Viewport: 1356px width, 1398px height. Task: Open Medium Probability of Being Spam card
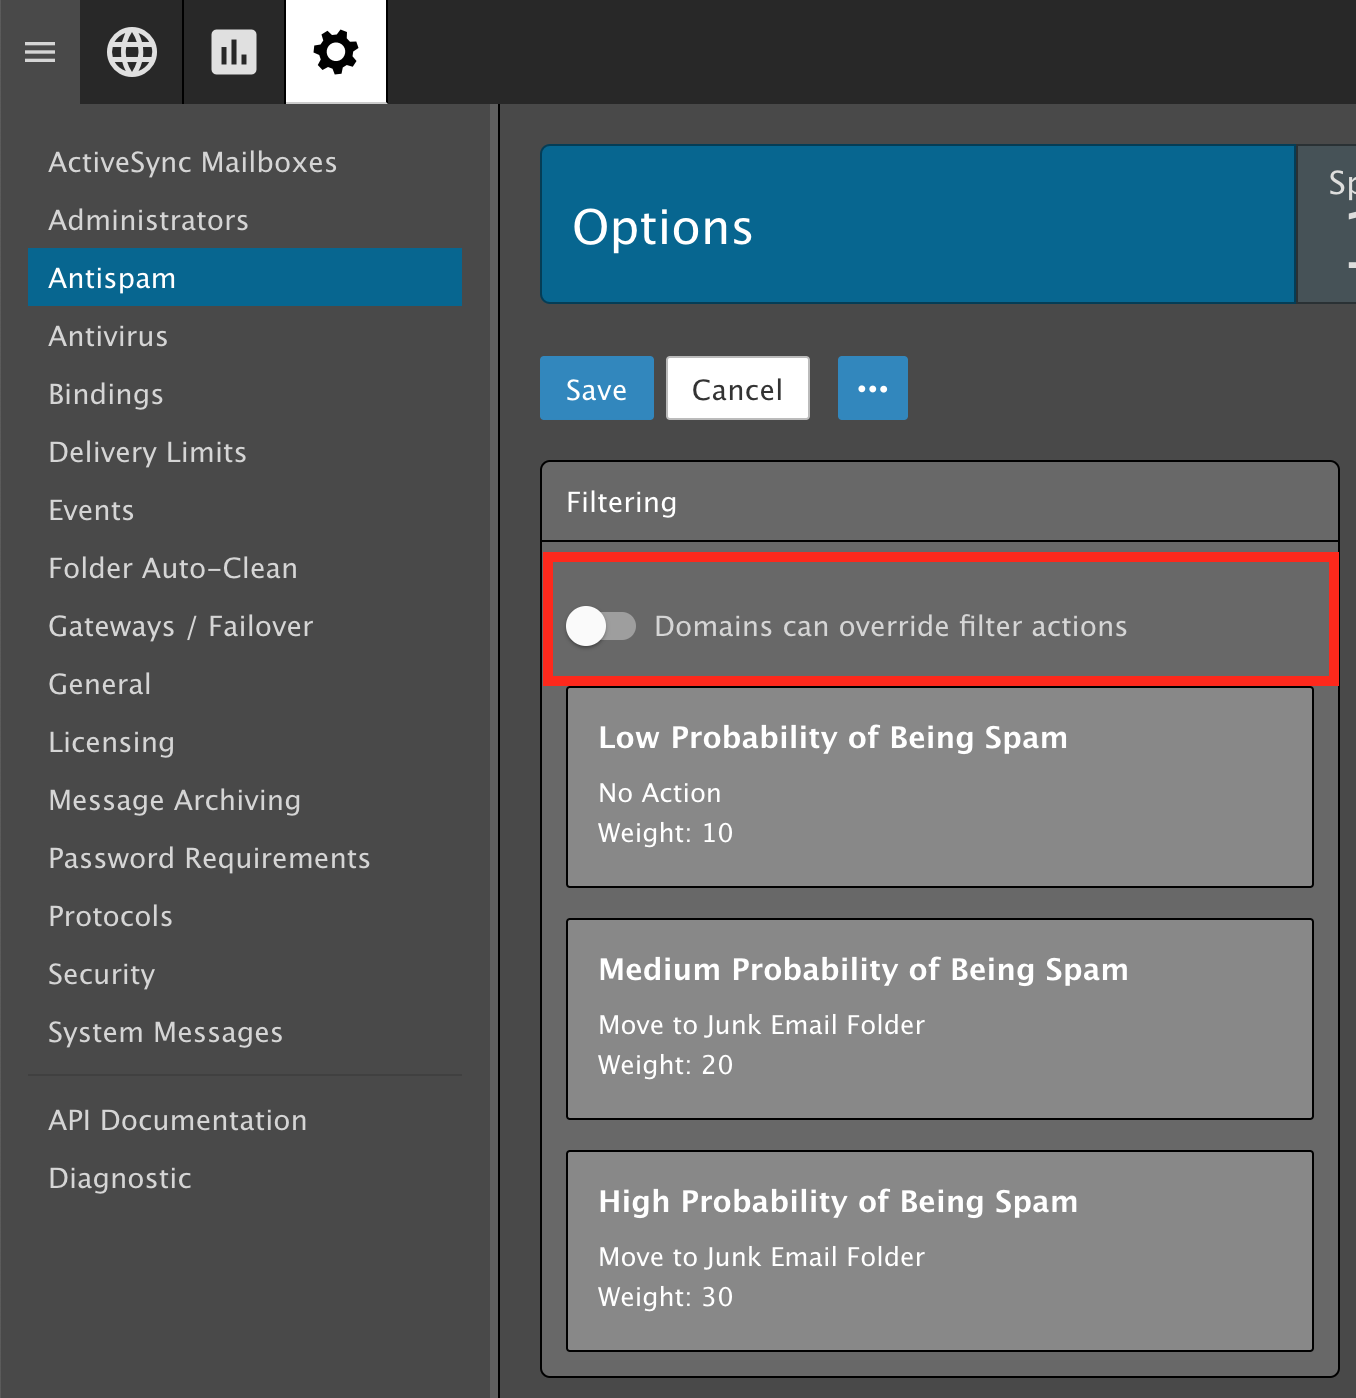click(939, 1018)
